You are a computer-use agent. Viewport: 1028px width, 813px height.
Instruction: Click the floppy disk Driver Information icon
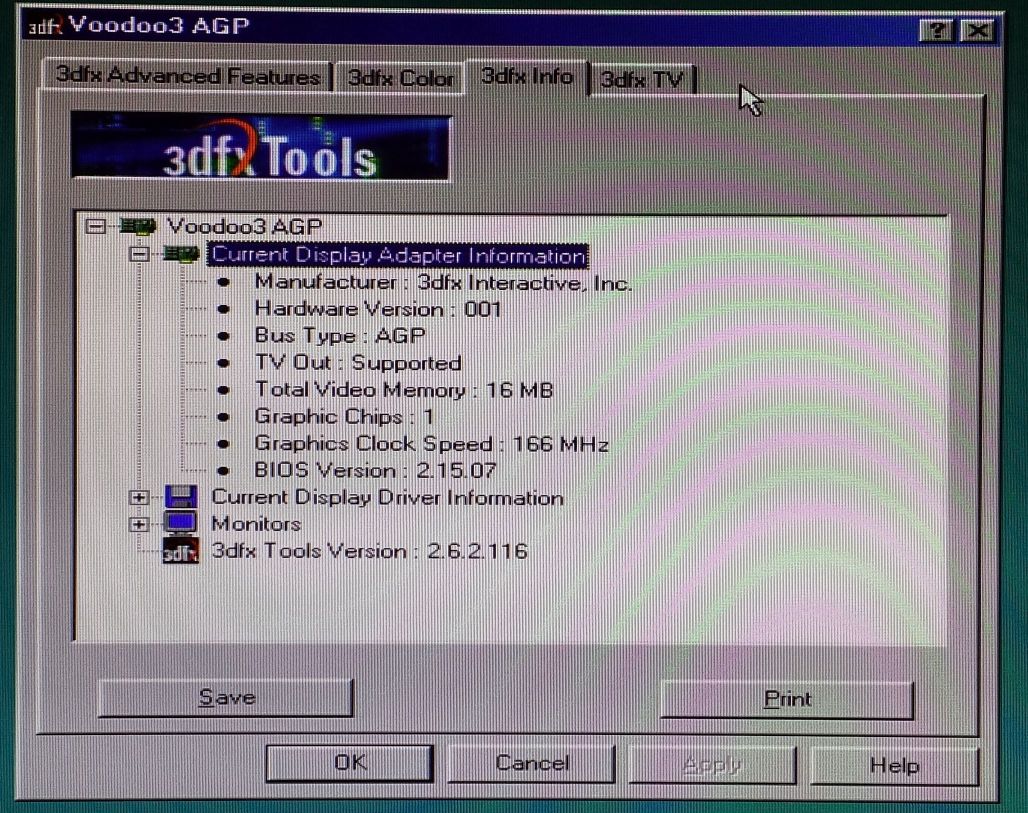pos(180,497)
